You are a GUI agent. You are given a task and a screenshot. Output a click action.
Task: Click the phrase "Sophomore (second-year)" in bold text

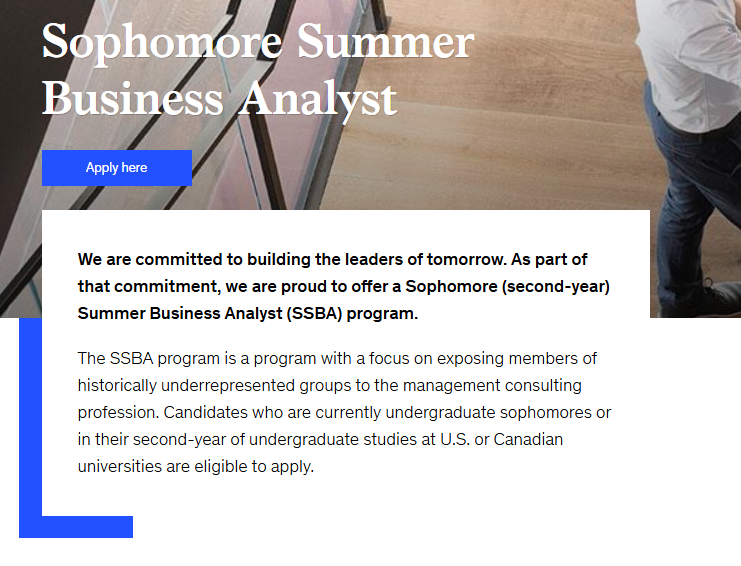[x=508, y=287]
